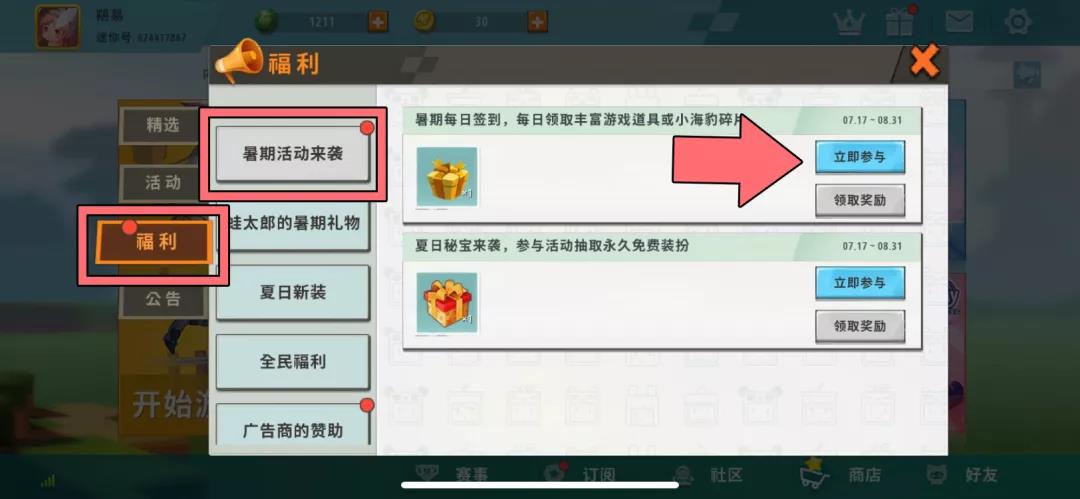Click the player avatar portrait
Image resolution: width=1080 pixels, height=499 pixels.
pos(58,26)
